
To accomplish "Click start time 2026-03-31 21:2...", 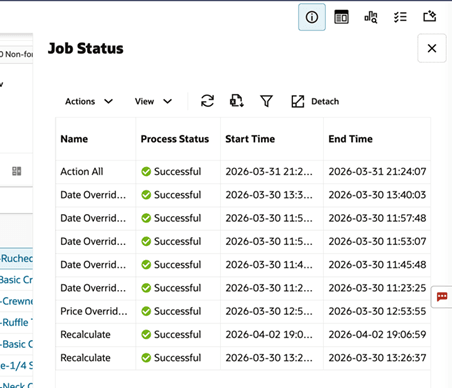I will coord(269,172).
